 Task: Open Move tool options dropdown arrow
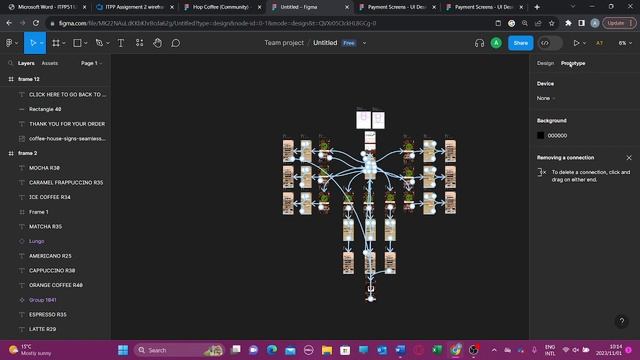[42, 43]
